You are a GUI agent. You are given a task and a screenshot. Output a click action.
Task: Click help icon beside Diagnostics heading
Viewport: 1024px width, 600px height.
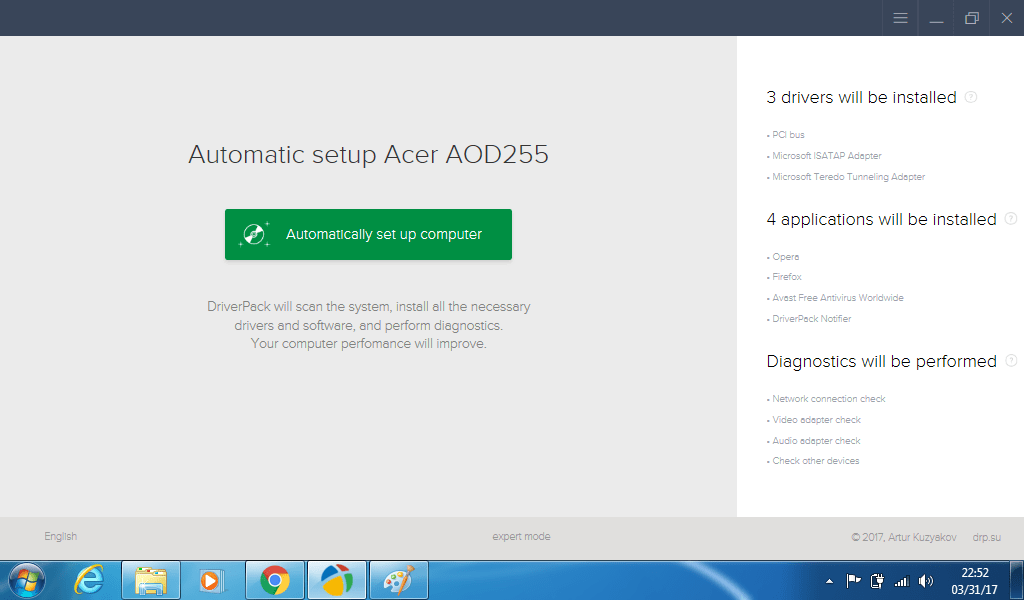1011,360
